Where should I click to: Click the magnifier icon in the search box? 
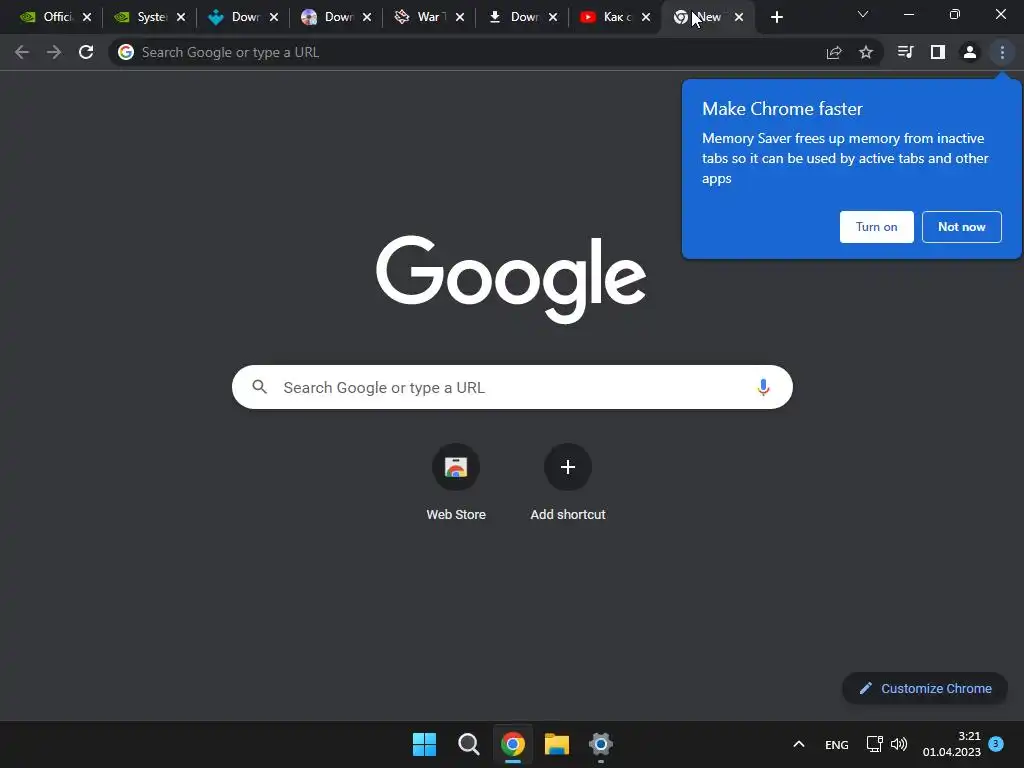259,387
